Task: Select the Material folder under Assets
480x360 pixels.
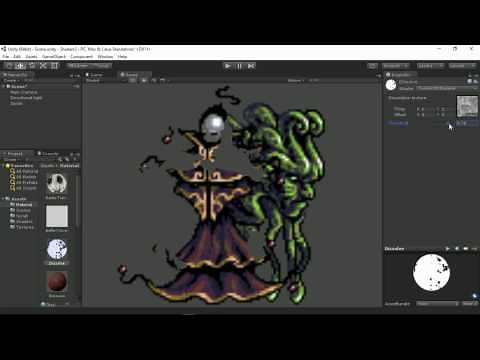Action: [21, 205]
